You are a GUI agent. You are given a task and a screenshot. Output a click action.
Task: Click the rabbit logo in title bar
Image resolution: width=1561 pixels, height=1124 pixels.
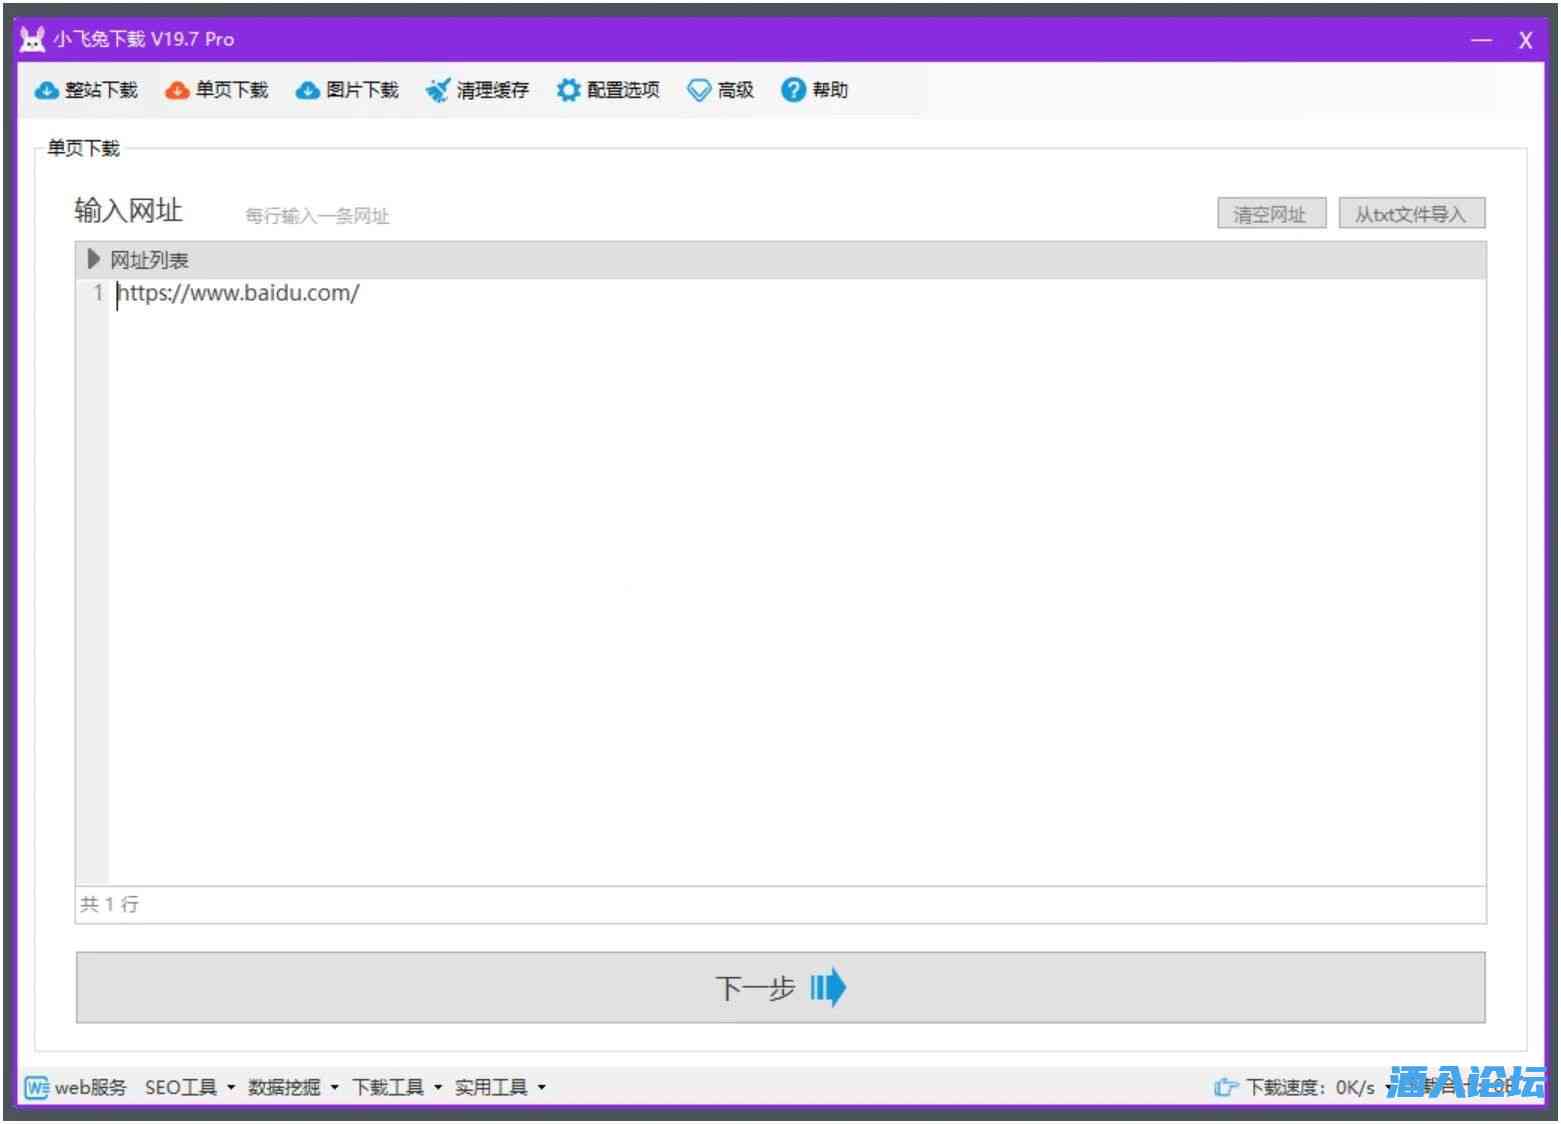click(32, 39)
